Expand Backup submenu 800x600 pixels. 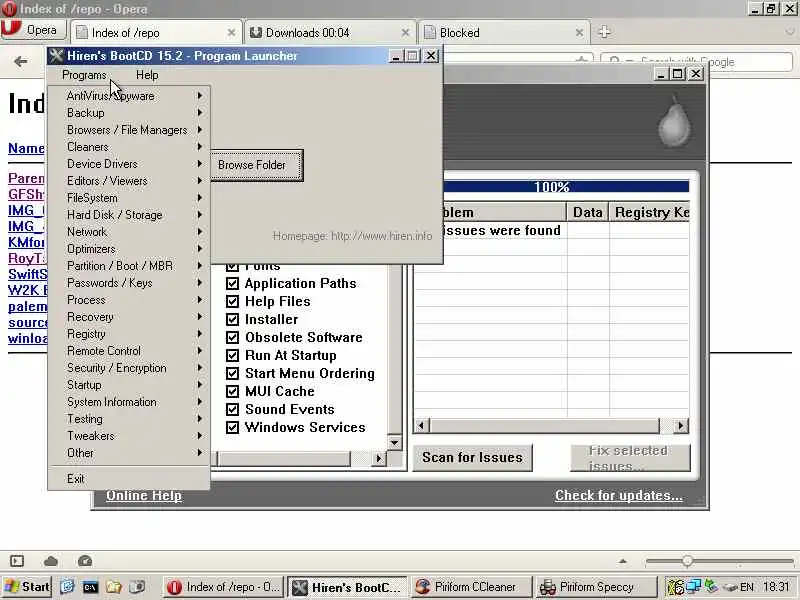[x=129, y=113]
